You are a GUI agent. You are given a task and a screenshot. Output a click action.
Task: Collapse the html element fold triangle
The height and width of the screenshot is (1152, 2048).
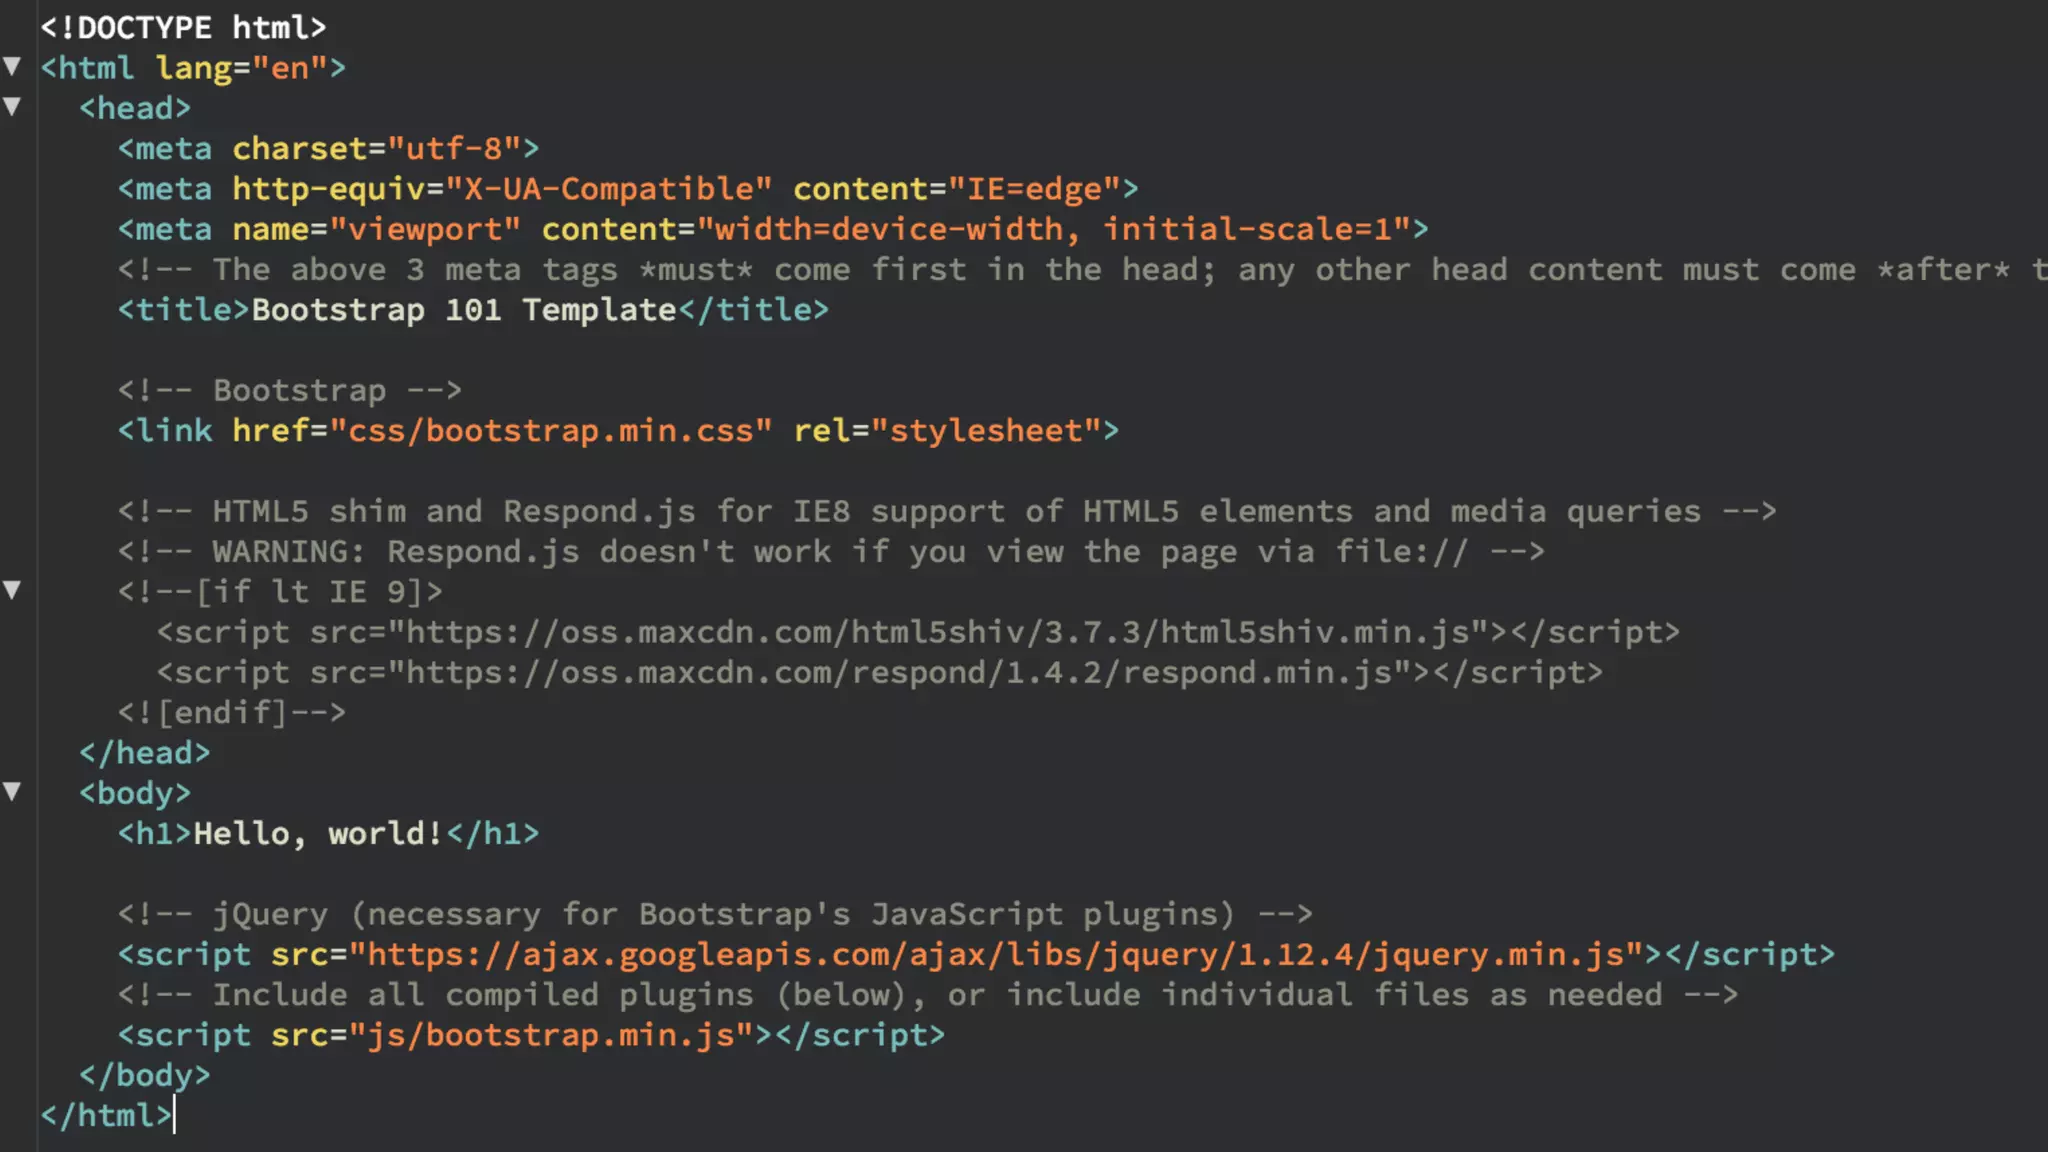pyautogui.click(x=12, y=67)
